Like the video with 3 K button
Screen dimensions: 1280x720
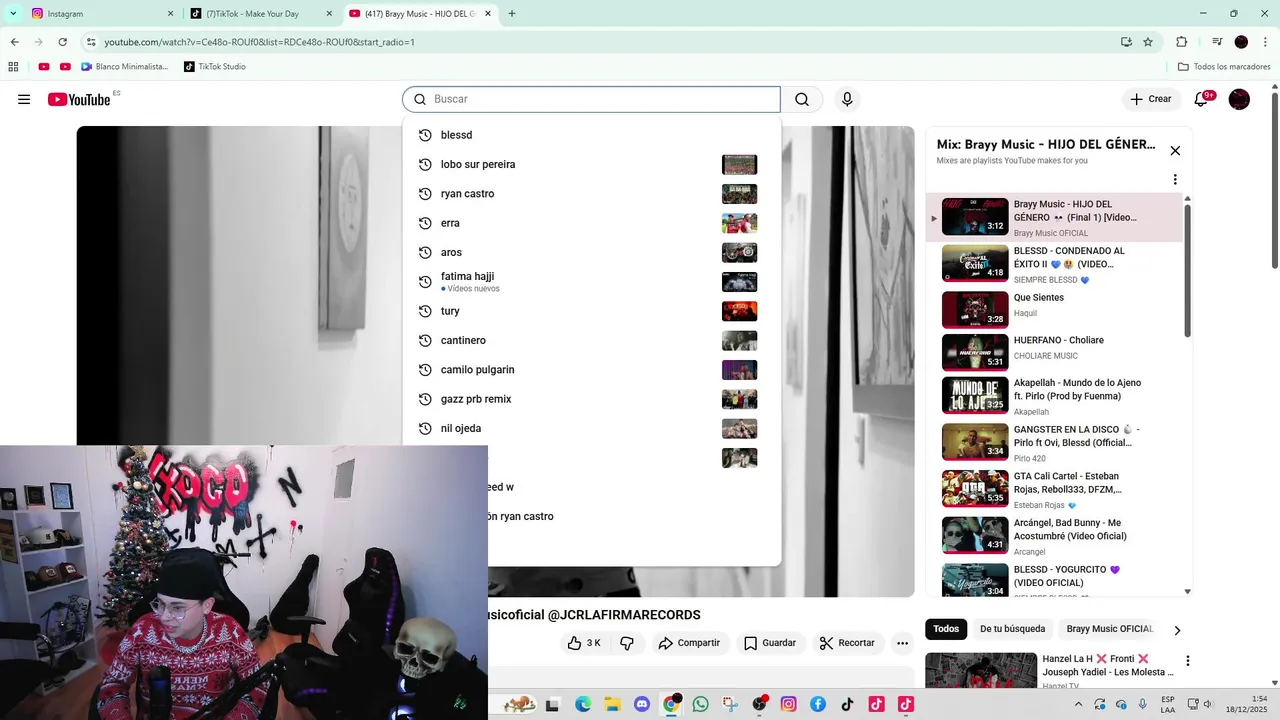coord(585,643)
